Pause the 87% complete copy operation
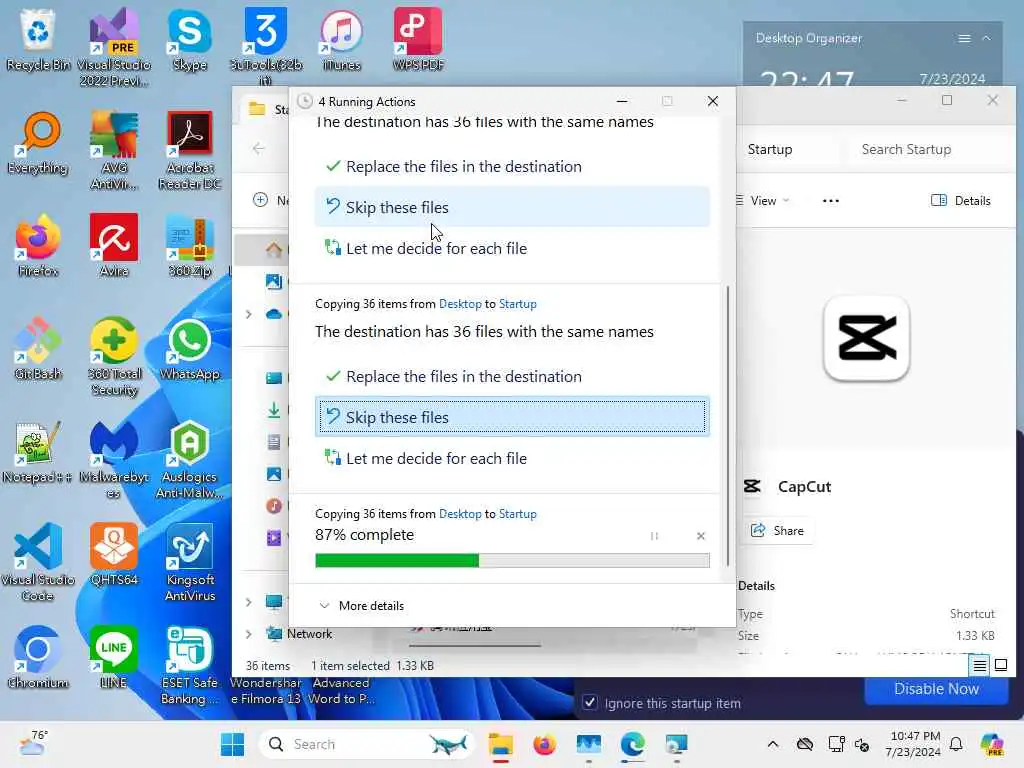1024x768 pixels. tap(654, 536)
